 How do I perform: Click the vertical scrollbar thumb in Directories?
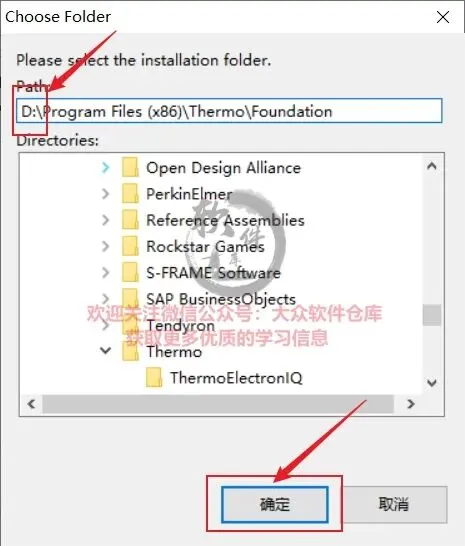tap(432, 315)
